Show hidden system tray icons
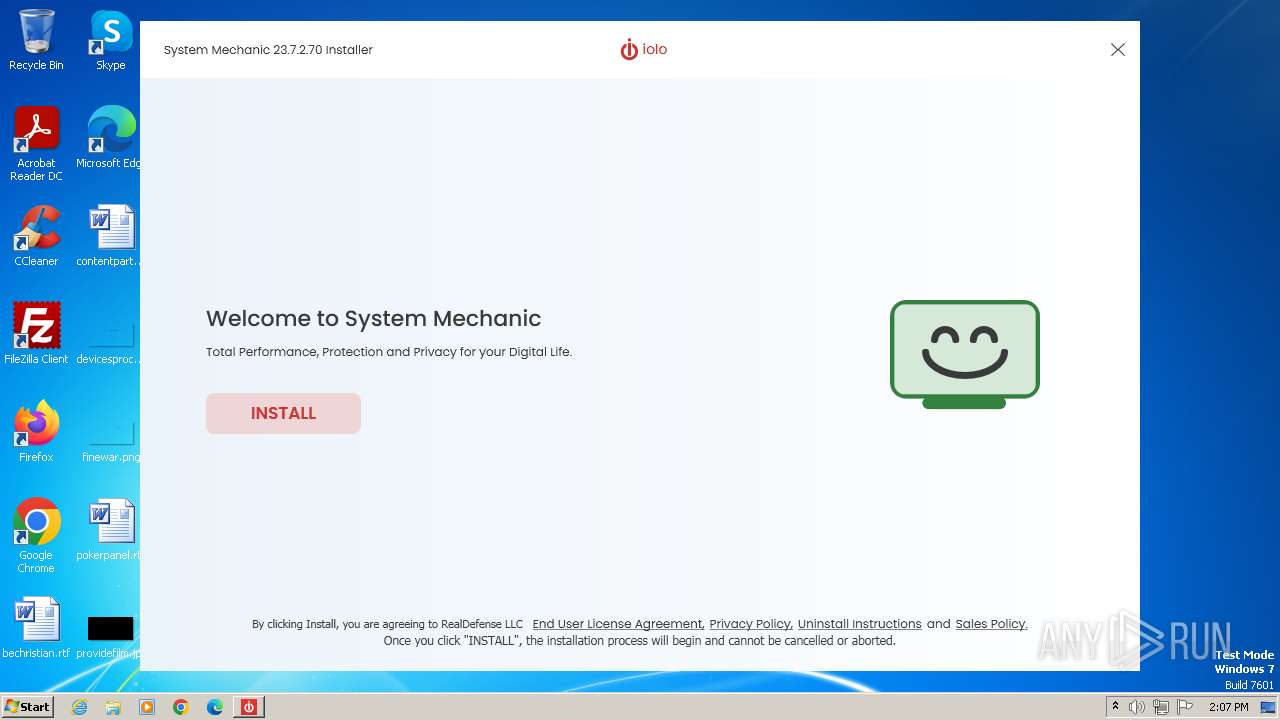1280x720 pixels. (1115, 707)
